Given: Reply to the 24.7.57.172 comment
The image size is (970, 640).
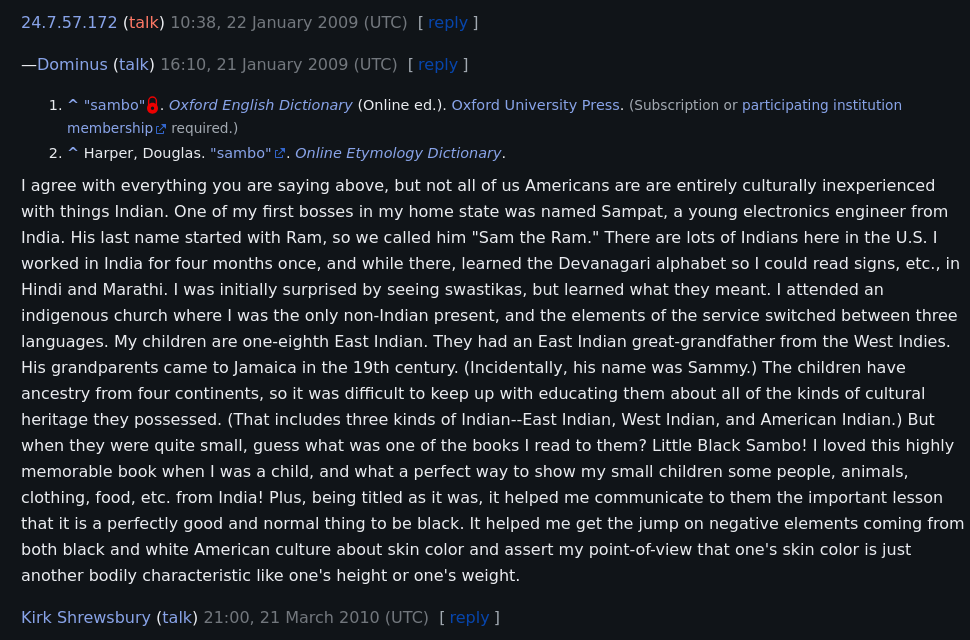Looking at the screenshot, I should click(447, 22).
